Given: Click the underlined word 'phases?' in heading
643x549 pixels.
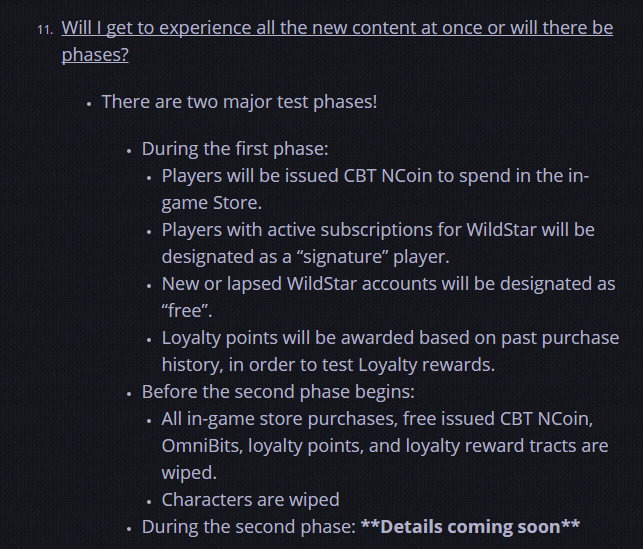Looking at the screenshot, I should 95,55.
